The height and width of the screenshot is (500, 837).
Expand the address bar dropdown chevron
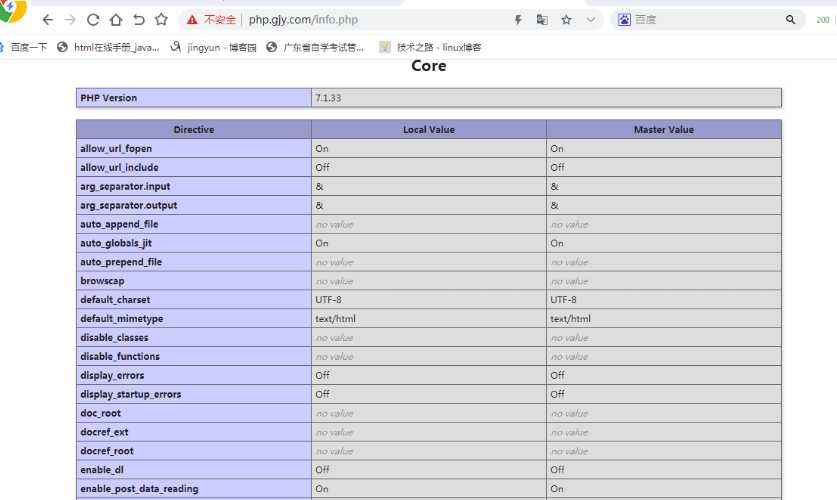pos(590,20)
